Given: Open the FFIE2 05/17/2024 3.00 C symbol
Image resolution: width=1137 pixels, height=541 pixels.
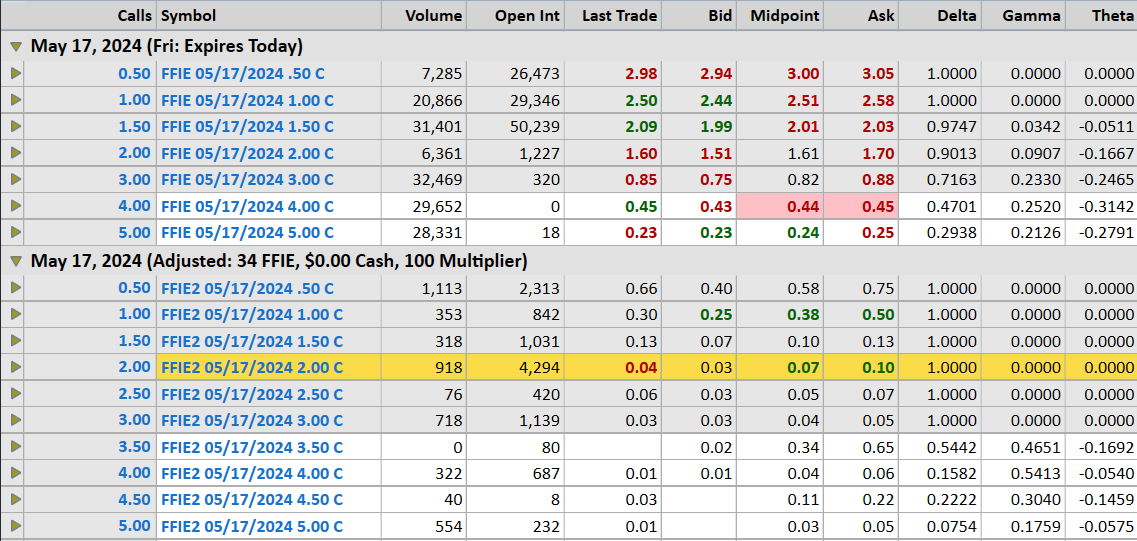Looking at the screenshot, I should tap(251, 421).
